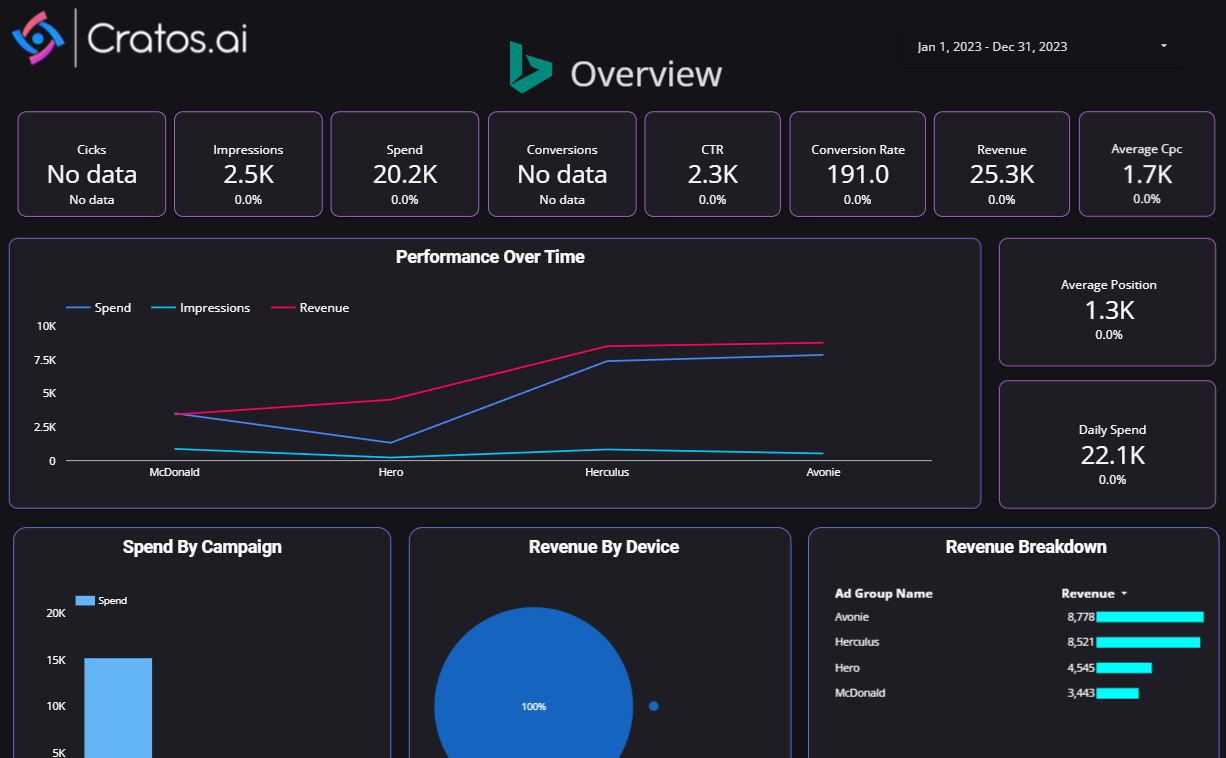Click the McDonald x-axis label

tap(175, 472)
